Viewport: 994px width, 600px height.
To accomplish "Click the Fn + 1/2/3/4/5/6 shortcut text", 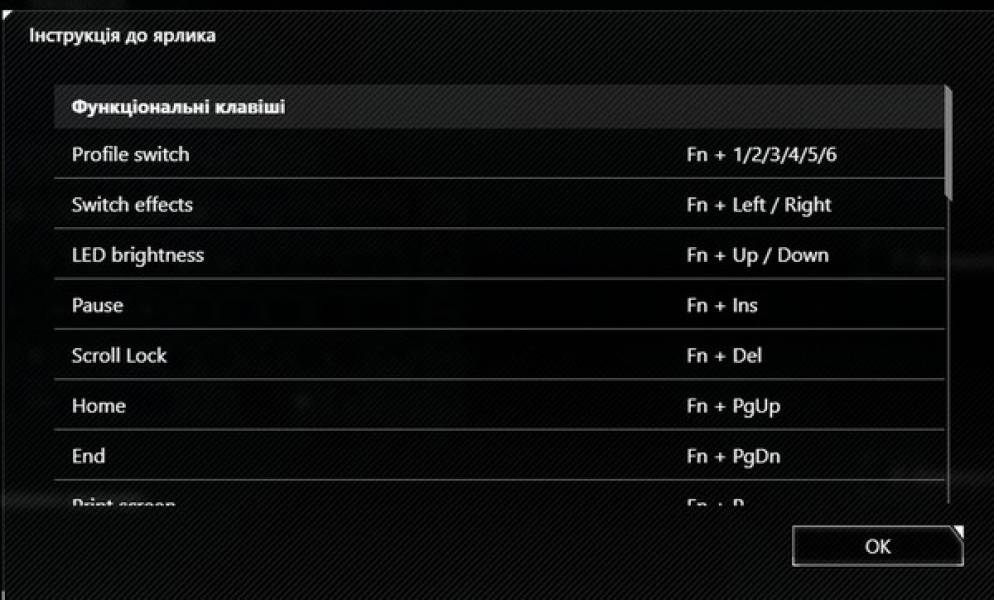I will pyautogui.click(x=768, y=155).
